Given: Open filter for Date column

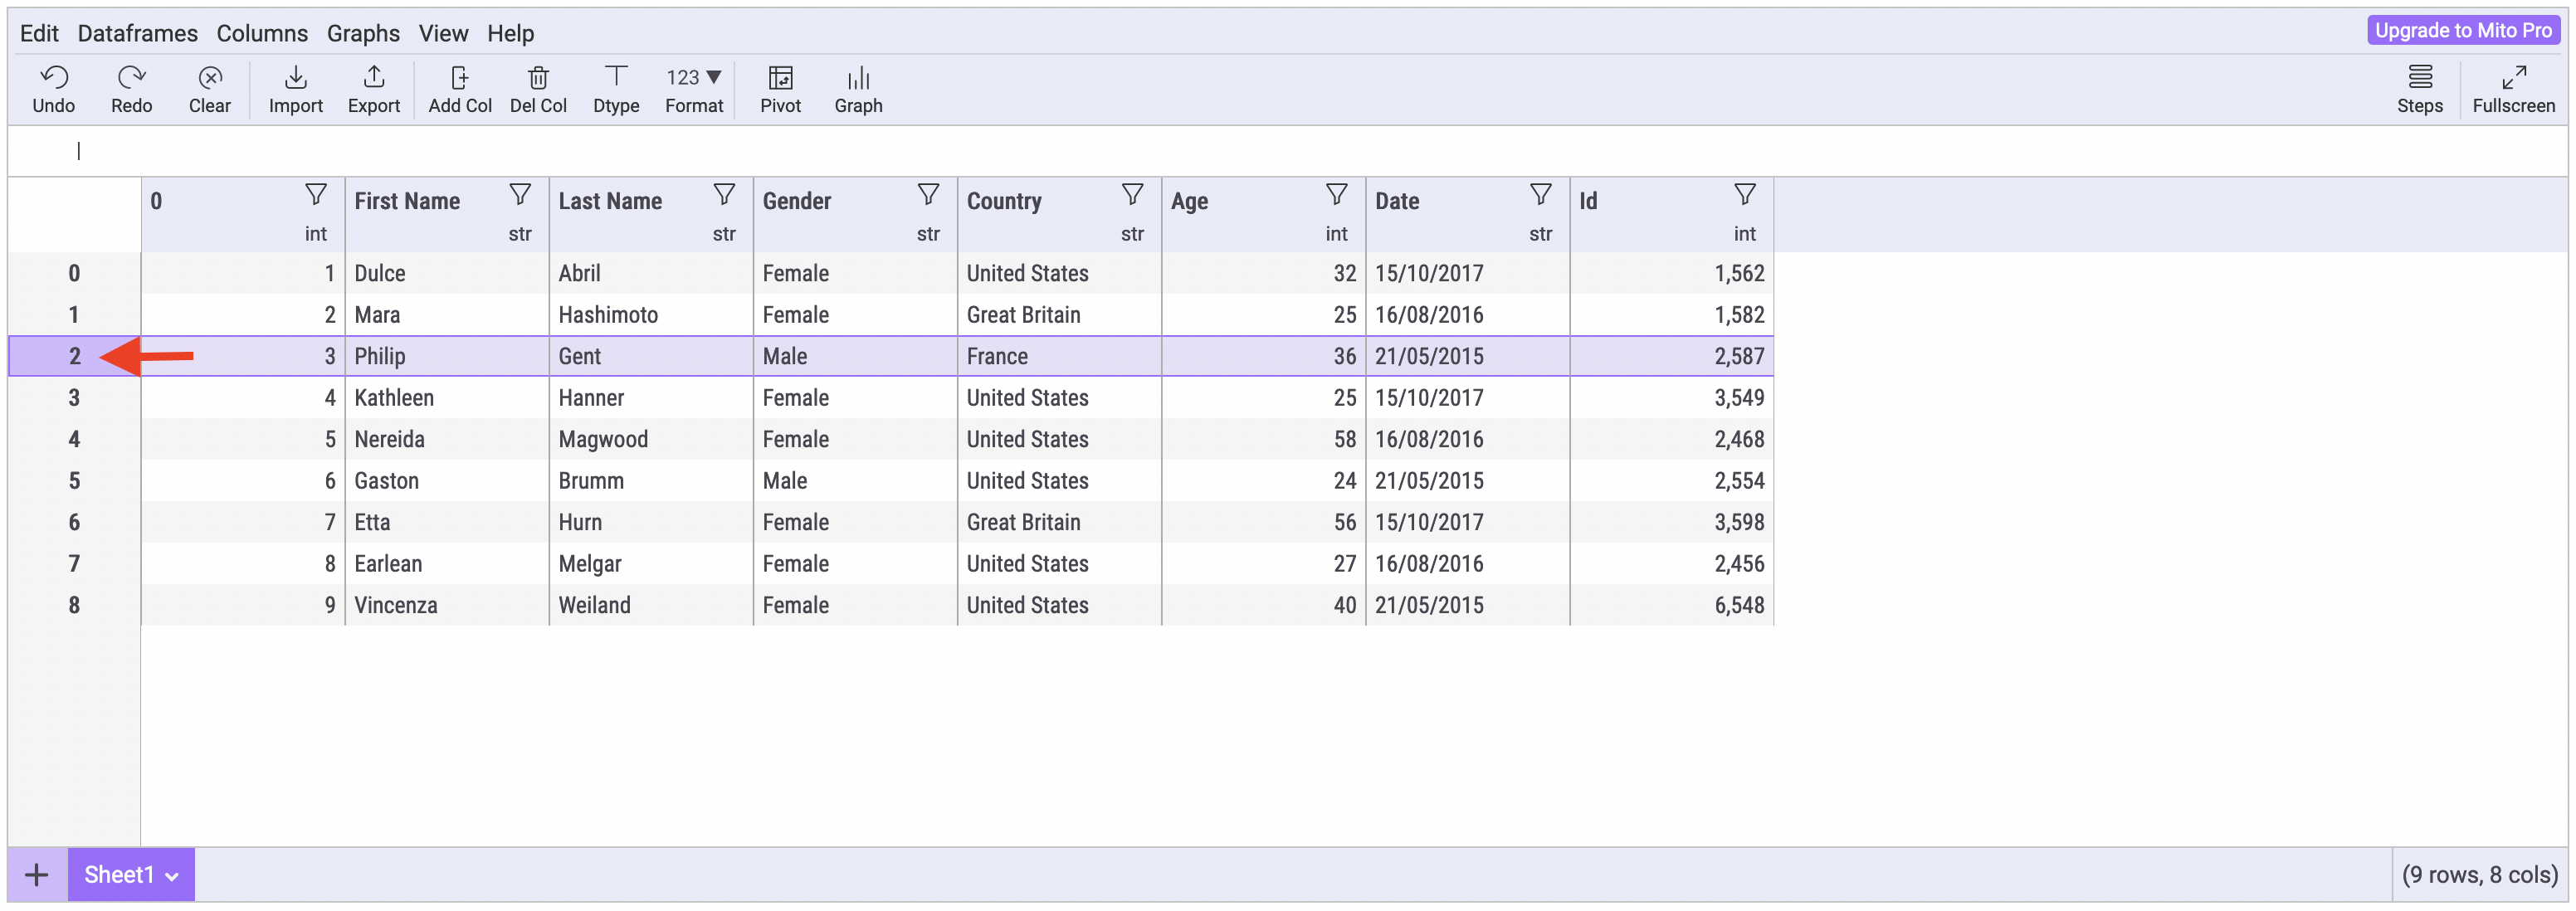Looking at the screenshot, I should (x=1541, y=195).
